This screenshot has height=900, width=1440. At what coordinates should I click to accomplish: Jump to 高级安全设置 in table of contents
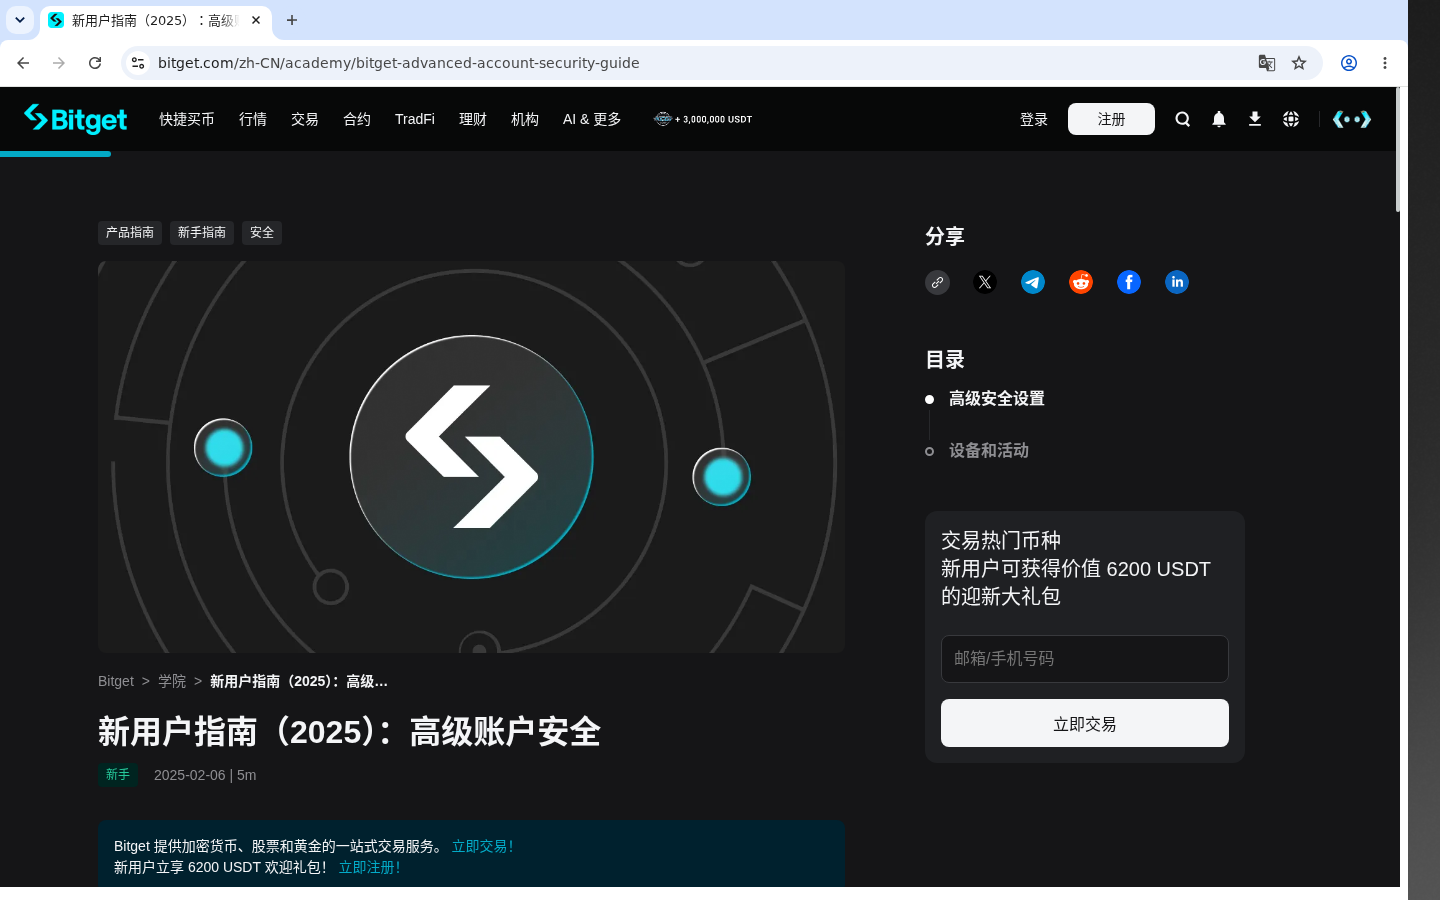click(997, 399)
